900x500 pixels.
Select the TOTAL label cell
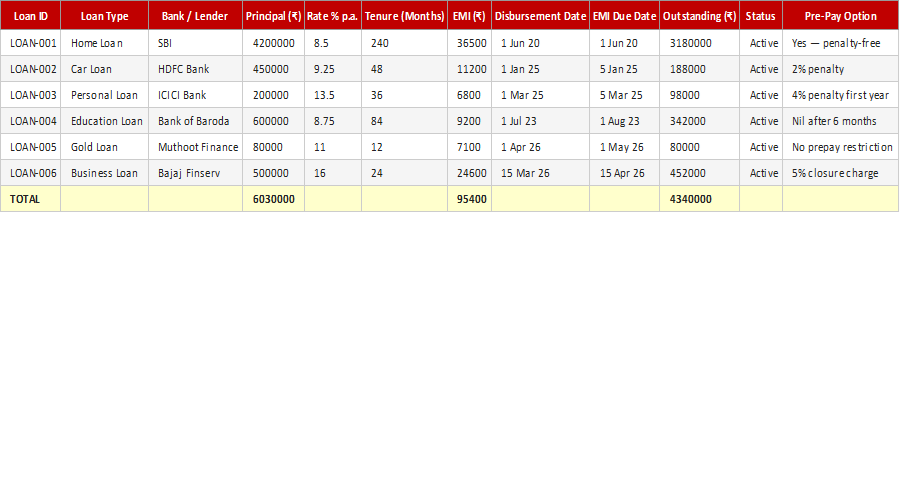30,199
